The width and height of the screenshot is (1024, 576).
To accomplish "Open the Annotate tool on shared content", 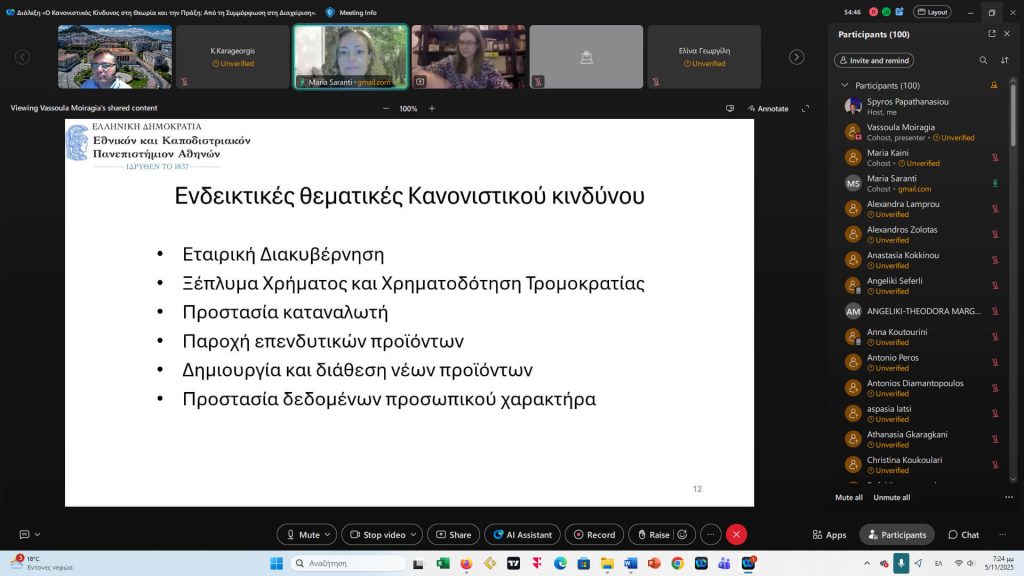I will 771,108.
